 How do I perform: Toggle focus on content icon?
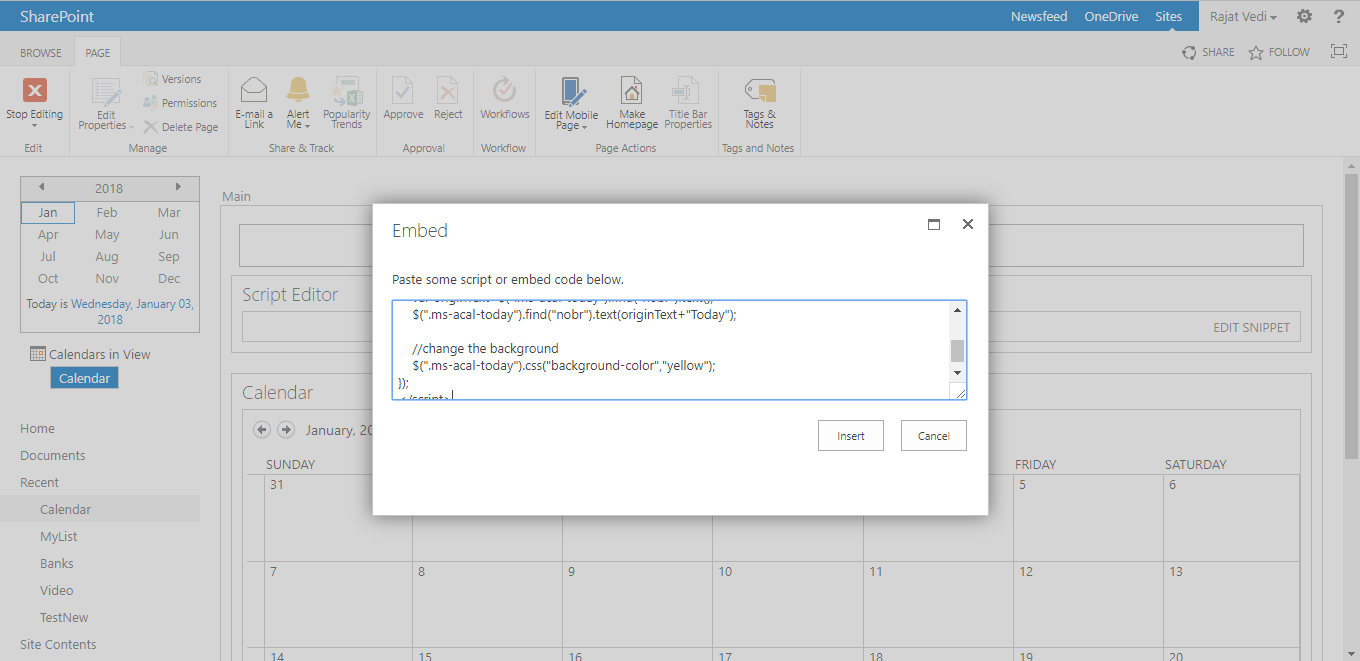coord(1339,52)
